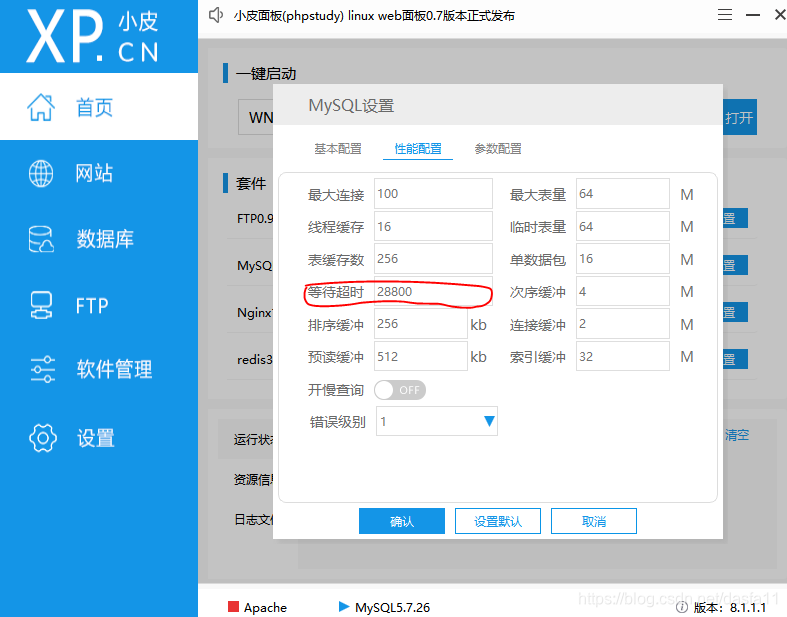Switch to the 基本配置 tab
The width and height of the screenshot is (787, 617).
pyautogui.click(x=338, y=149)
